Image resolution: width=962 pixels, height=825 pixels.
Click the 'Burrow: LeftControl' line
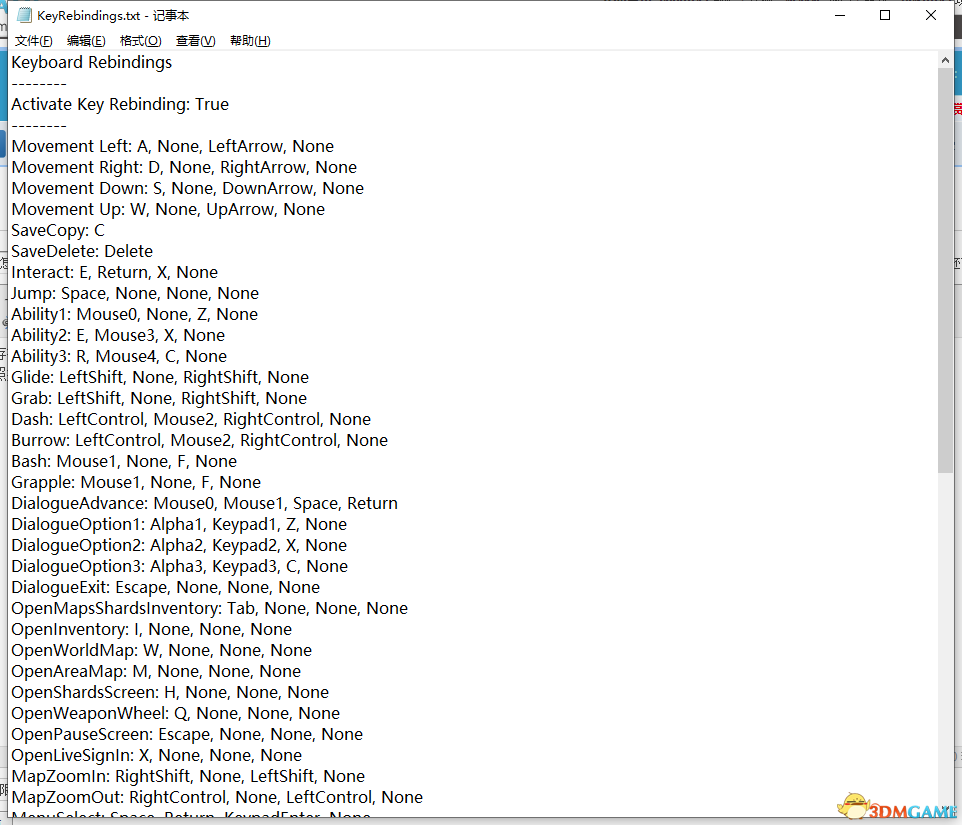[199, 440]
